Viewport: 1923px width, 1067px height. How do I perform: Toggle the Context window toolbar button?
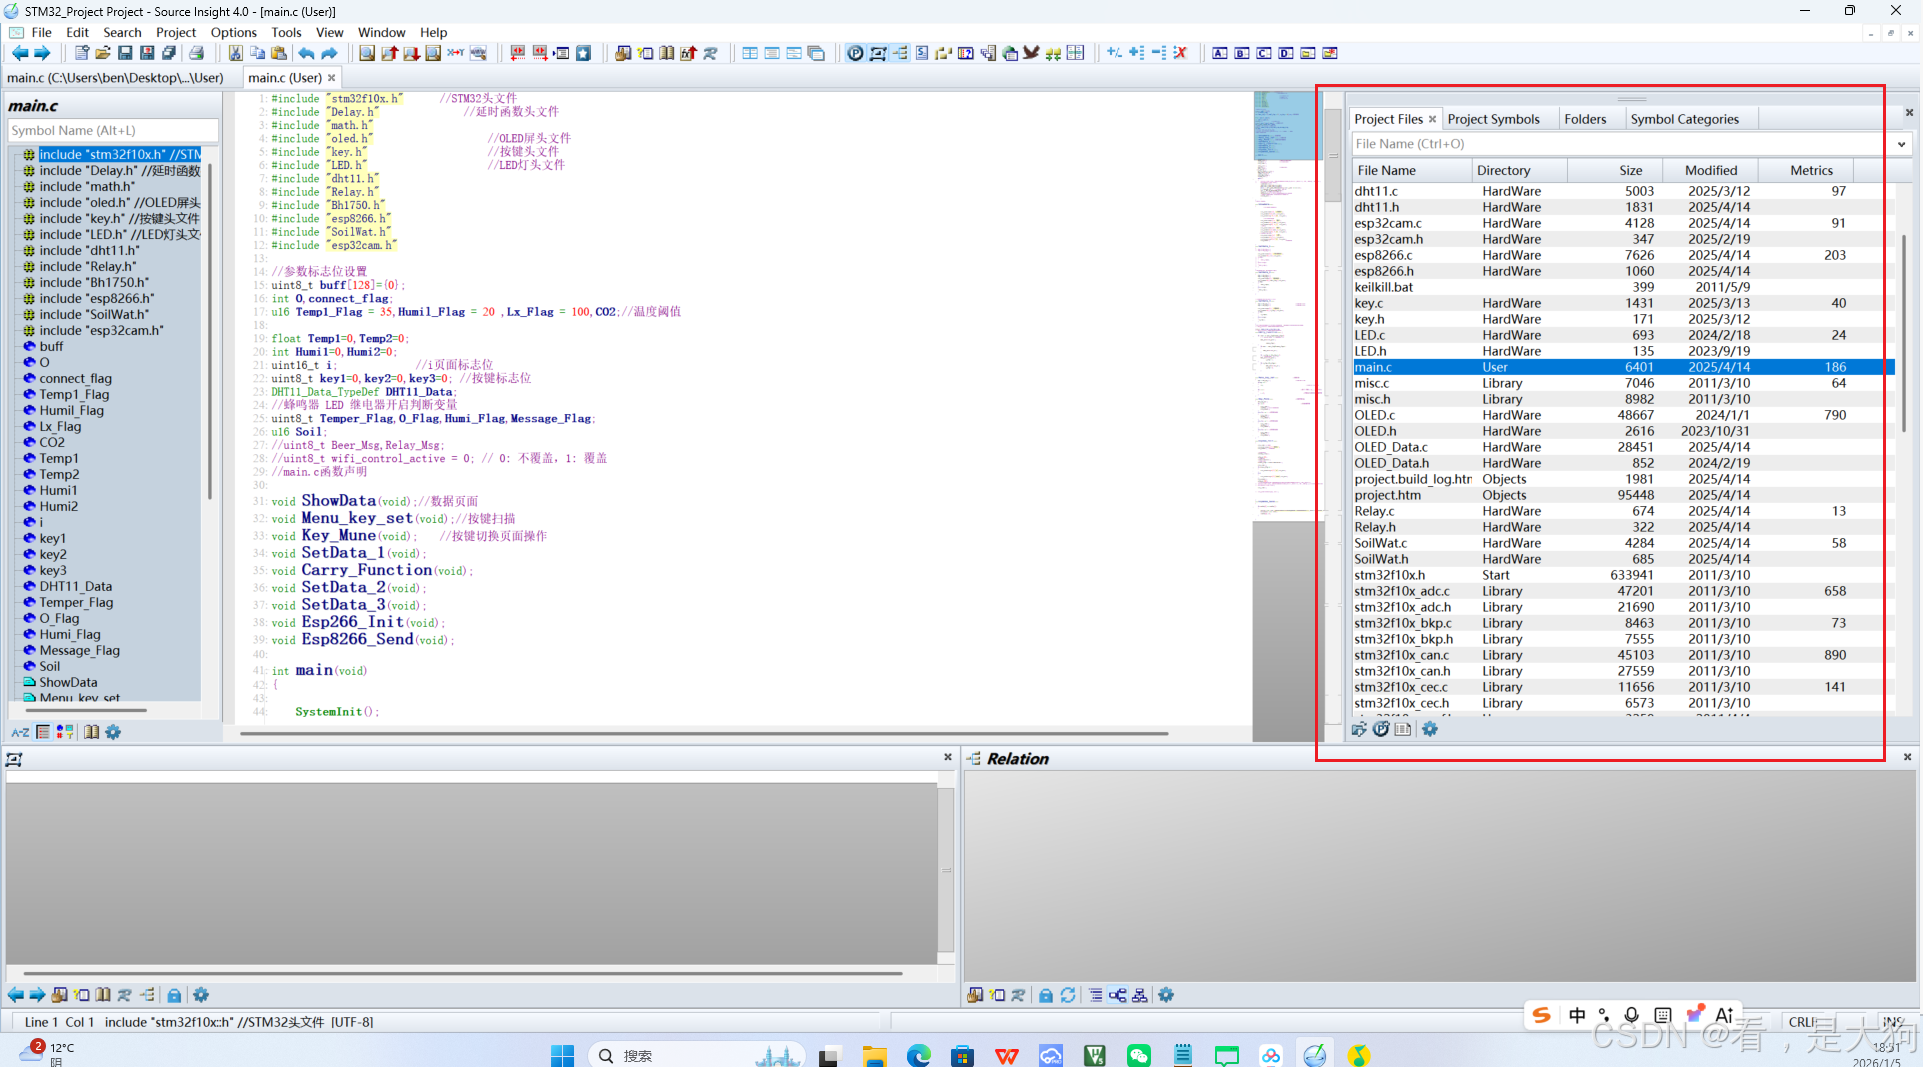877,53
